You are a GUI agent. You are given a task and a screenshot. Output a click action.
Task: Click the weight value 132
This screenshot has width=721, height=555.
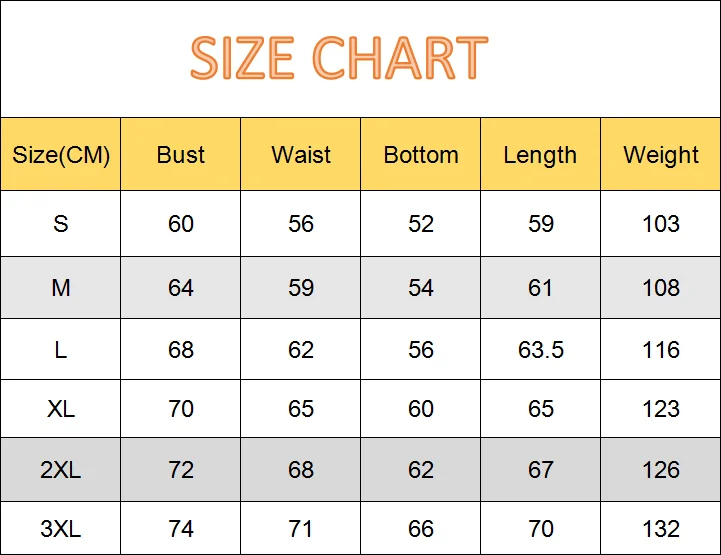tap(661, 529)
